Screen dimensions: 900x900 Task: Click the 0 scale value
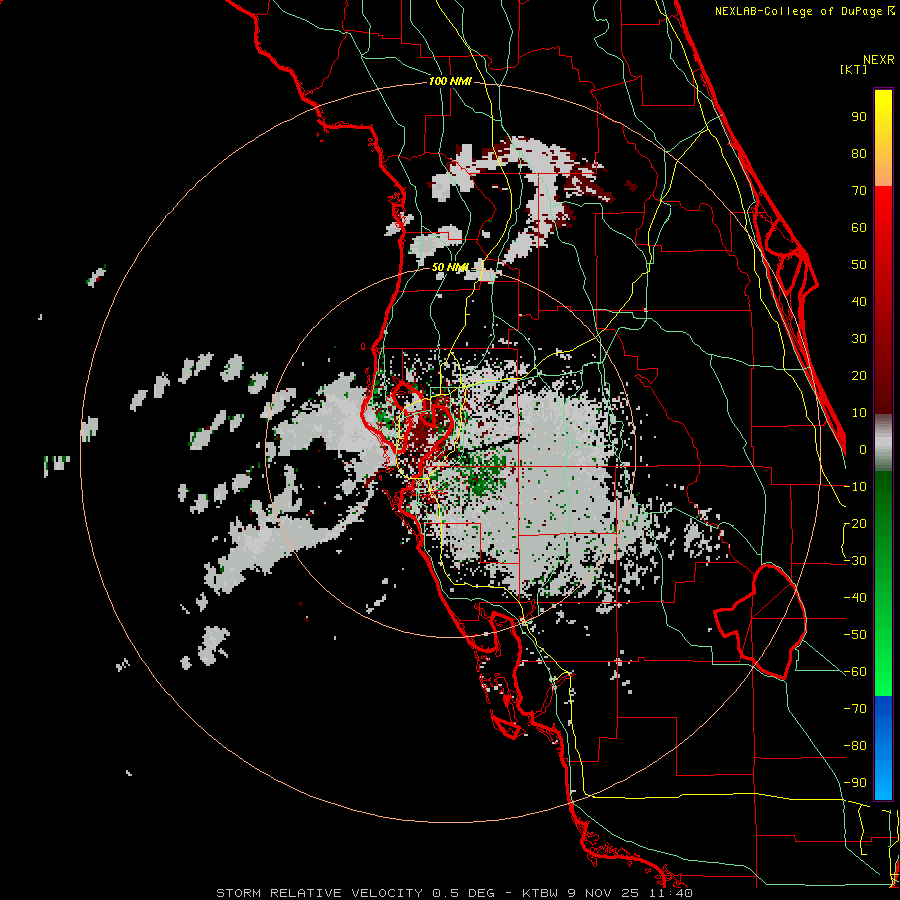click(863, 449)
